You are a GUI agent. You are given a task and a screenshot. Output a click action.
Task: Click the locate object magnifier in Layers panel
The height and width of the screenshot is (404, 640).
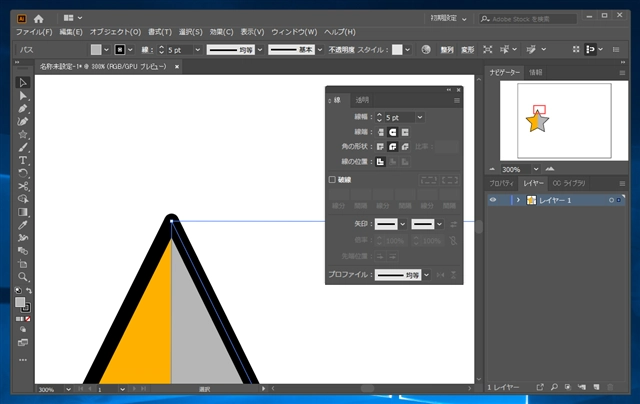(554, 387)
